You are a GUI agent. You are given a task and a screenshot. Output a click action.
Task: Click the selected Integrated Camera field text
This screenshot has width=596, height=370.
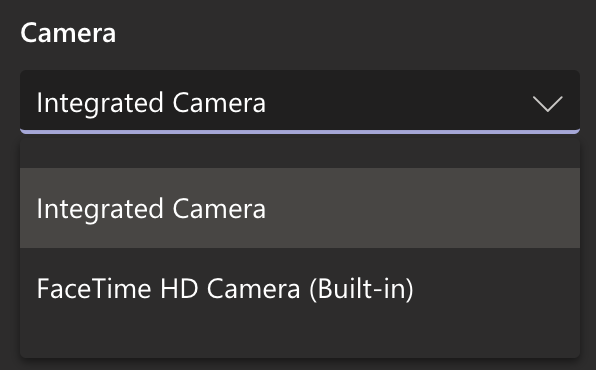click(x=151, y=103)
